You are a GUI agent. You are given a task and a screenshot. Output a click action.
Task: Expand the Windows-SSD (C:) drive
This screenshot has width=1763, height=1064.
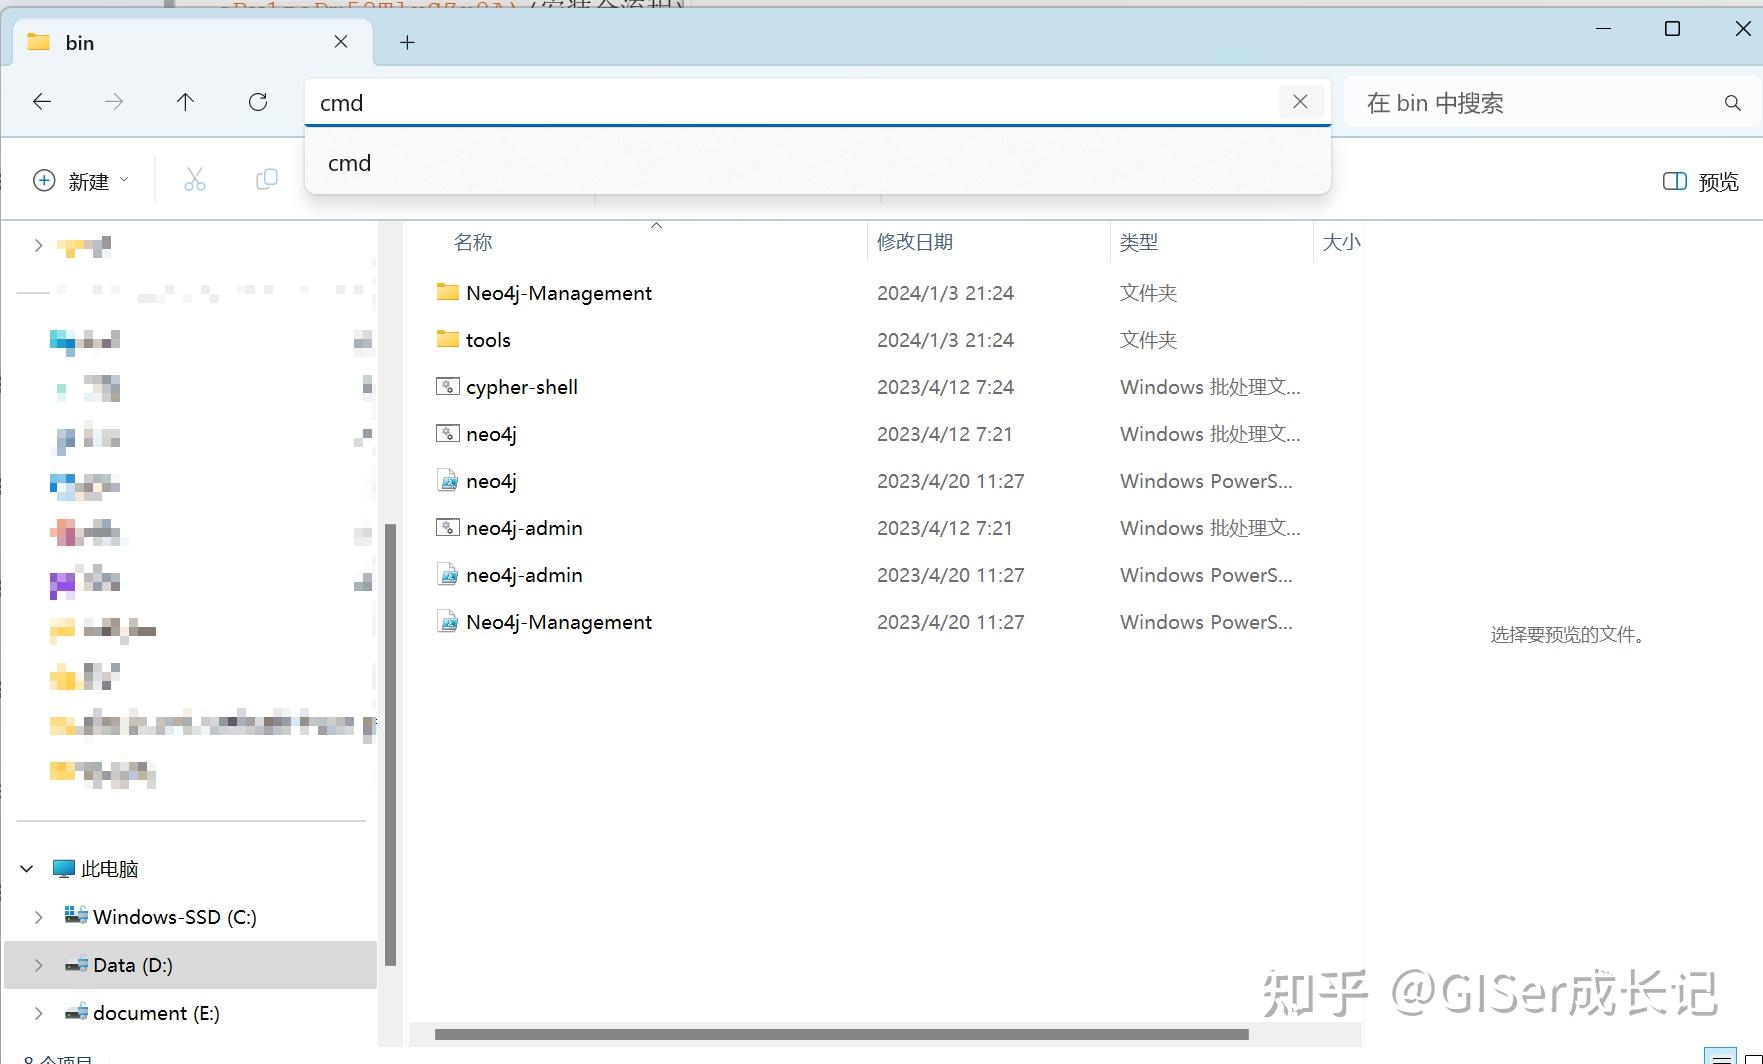tap(39, 916)
